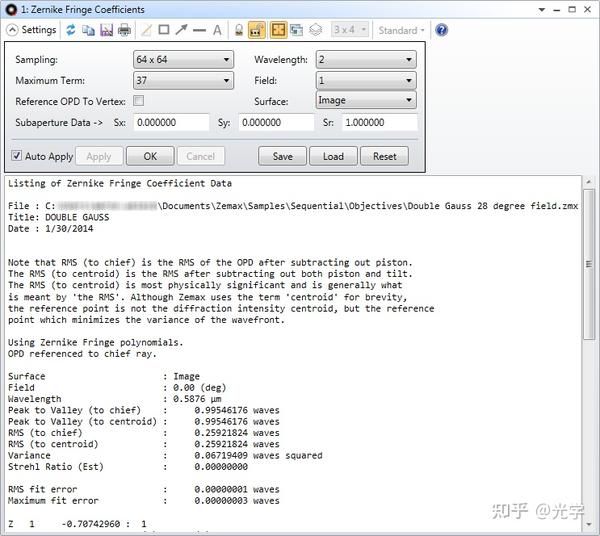Click the 'Maximum fit error' line
The height and width of the screenshot is (536, 600).
pos(143,501)
